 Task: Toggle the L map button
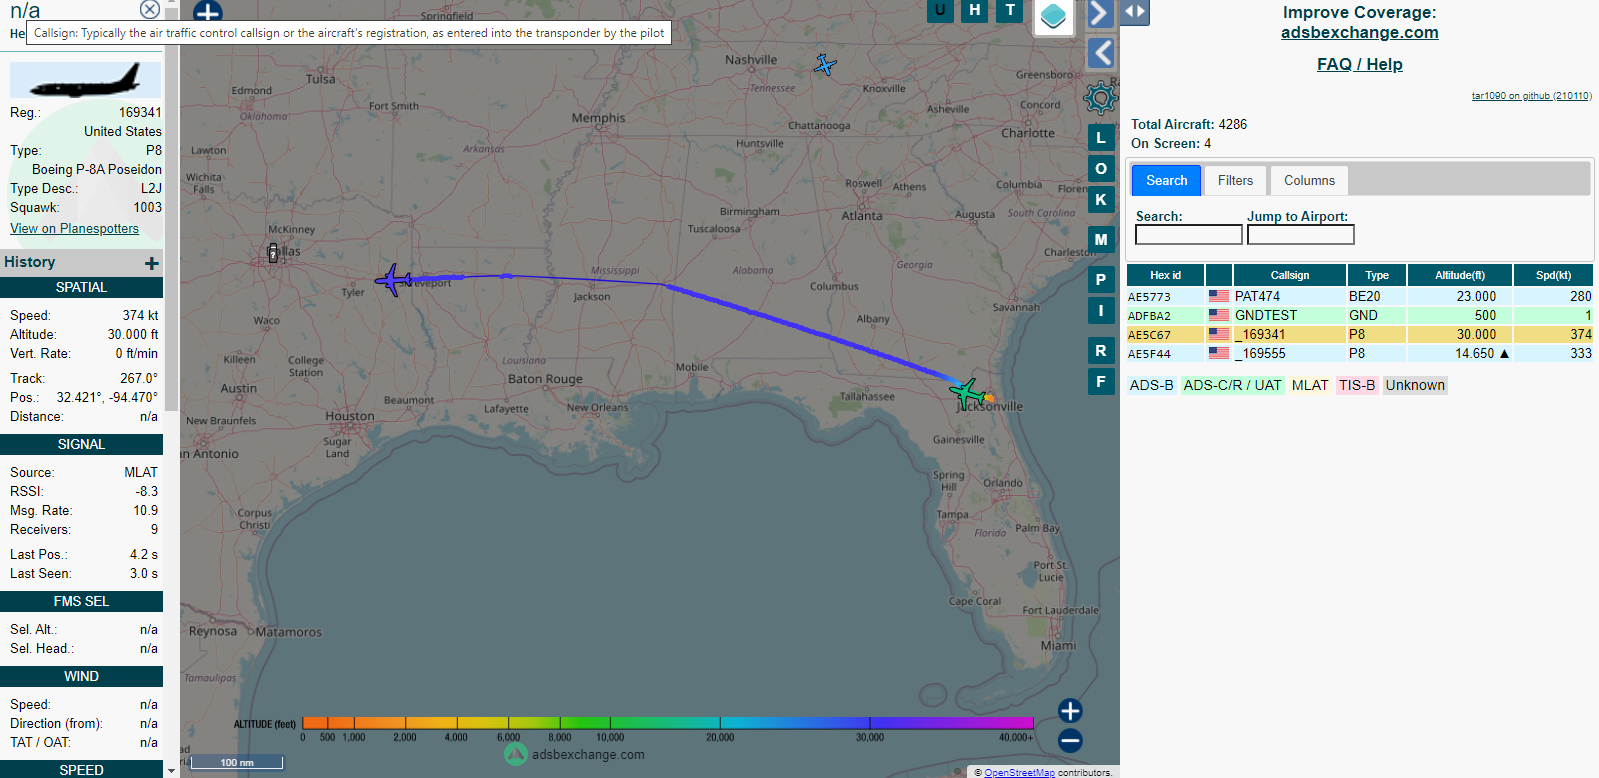(1101, 138)
